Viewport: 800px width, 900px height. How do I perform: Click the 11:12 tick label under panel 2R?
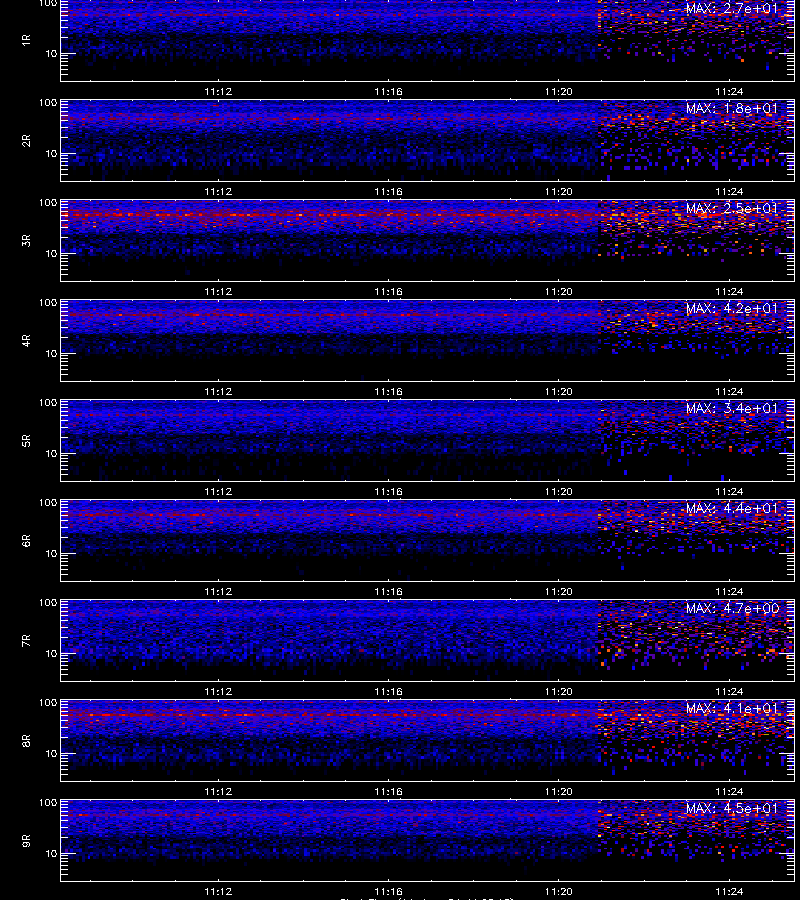pyautogui.click(x=218, y=192)
